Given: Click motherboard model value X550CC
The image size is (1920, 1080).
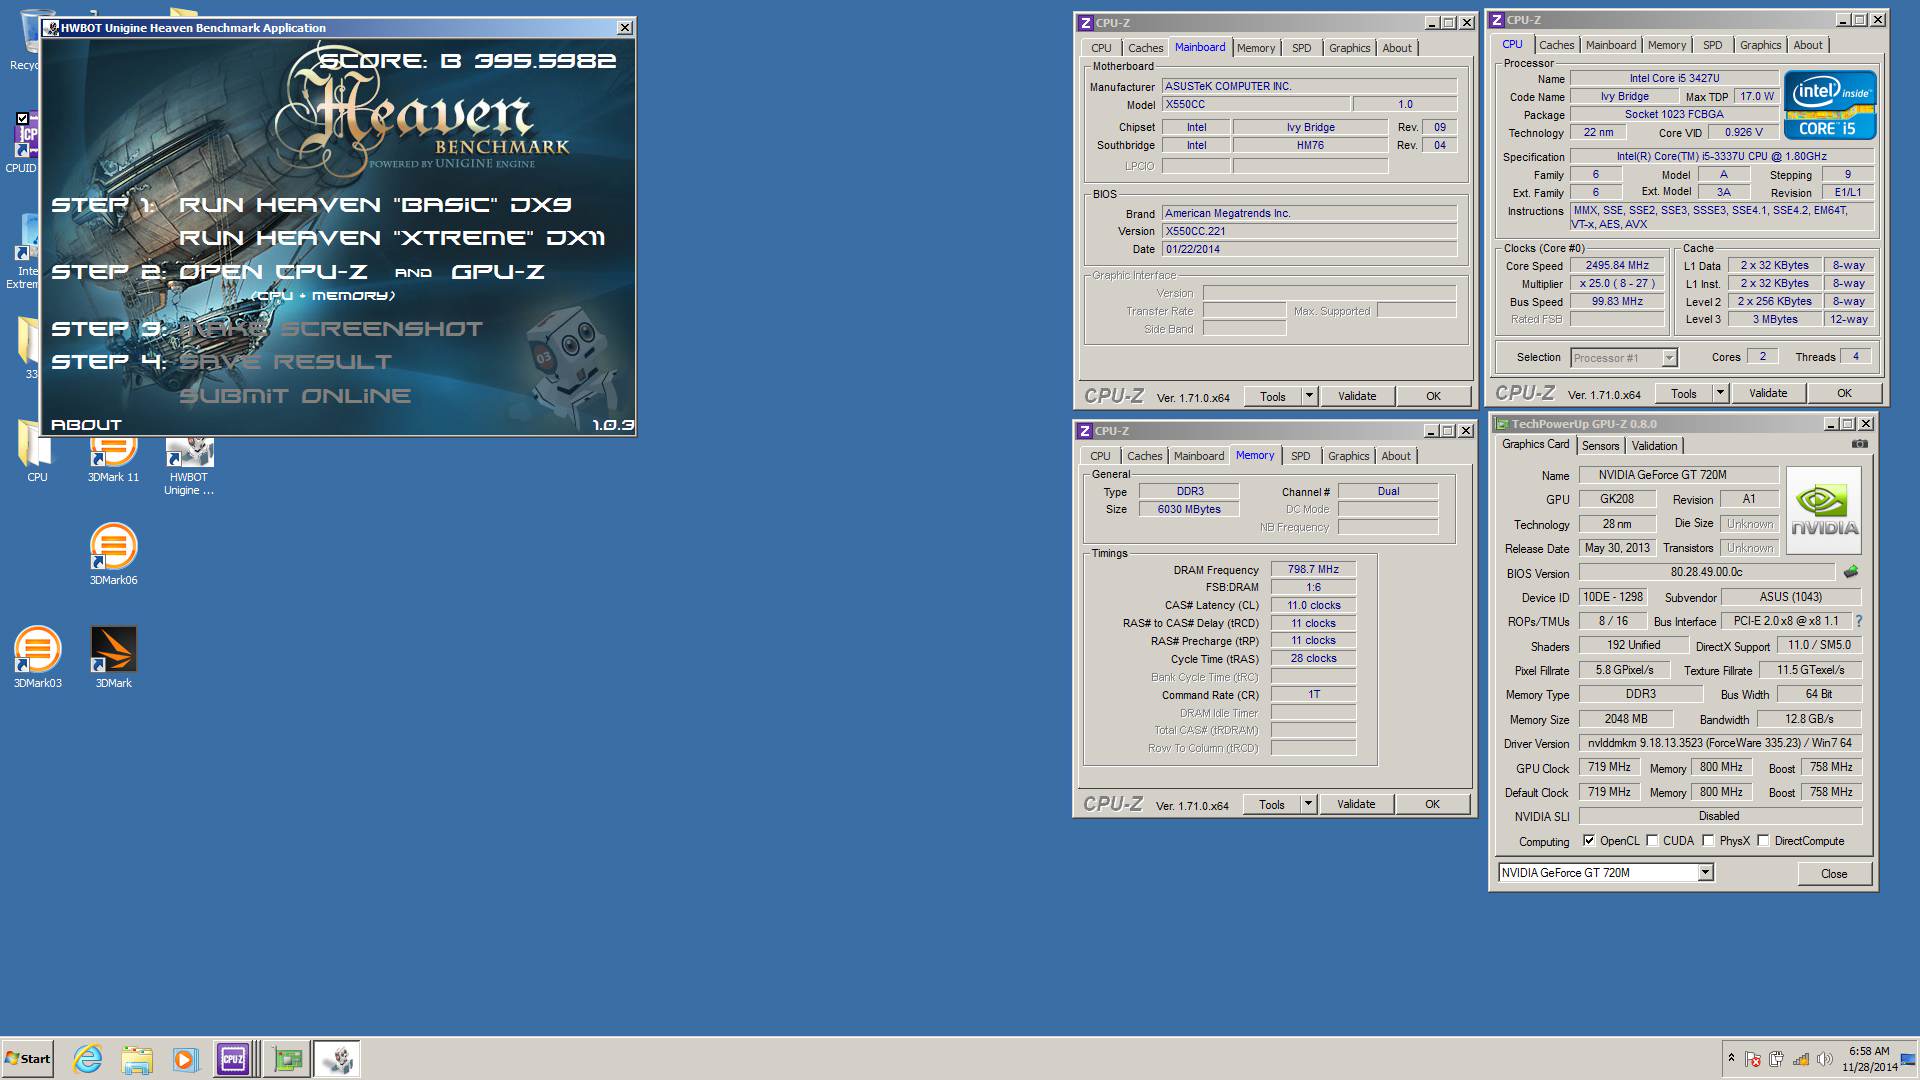Looking at the screenshot, I should [1255, 104].
